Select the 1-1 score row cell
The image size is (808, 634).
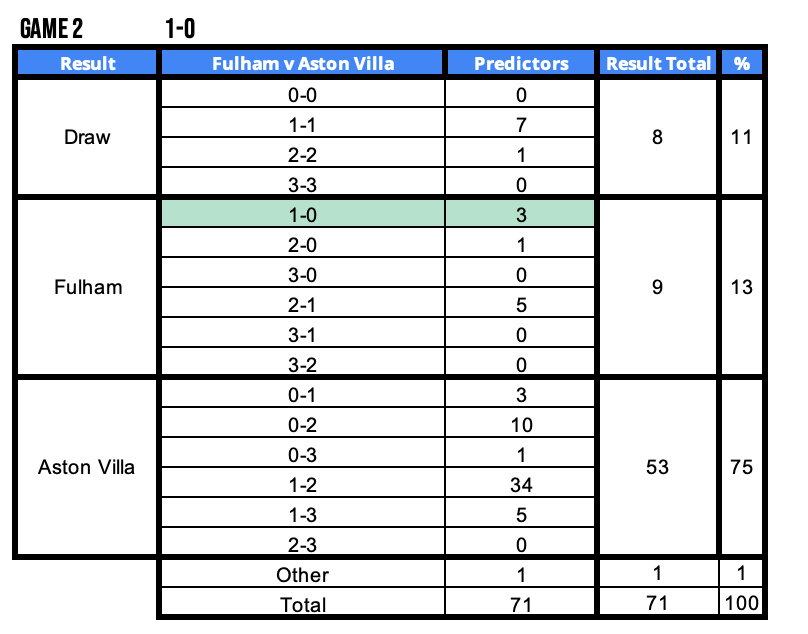coord(302,126)
